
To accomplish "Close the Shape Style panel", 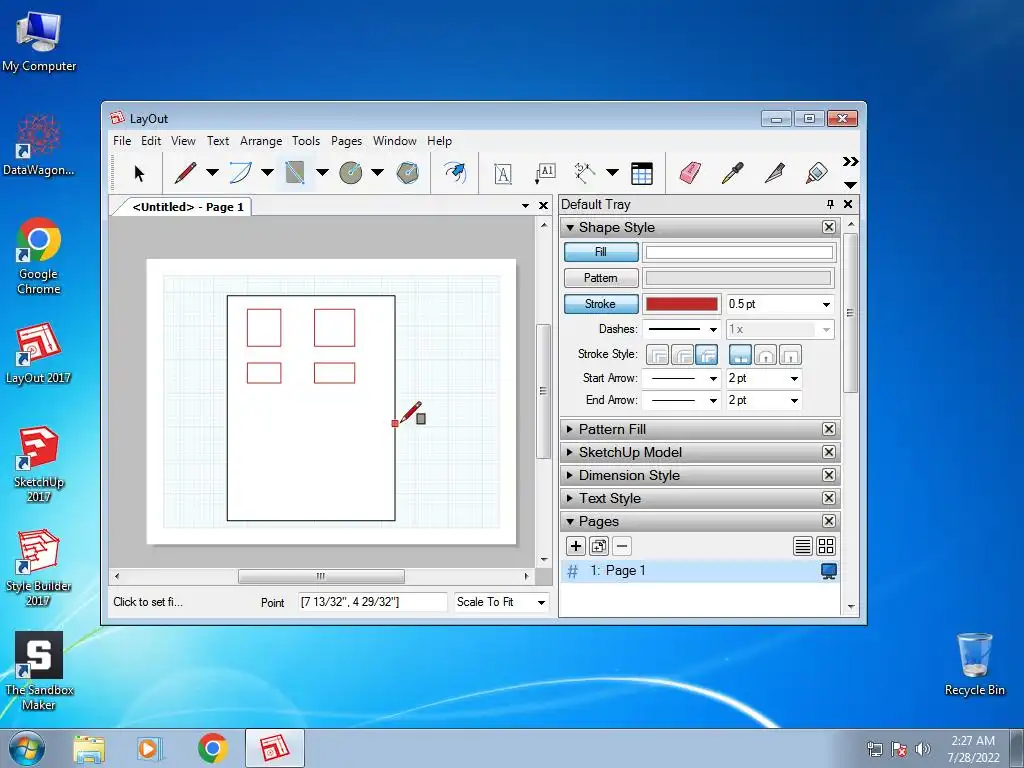I will (829, 227).
